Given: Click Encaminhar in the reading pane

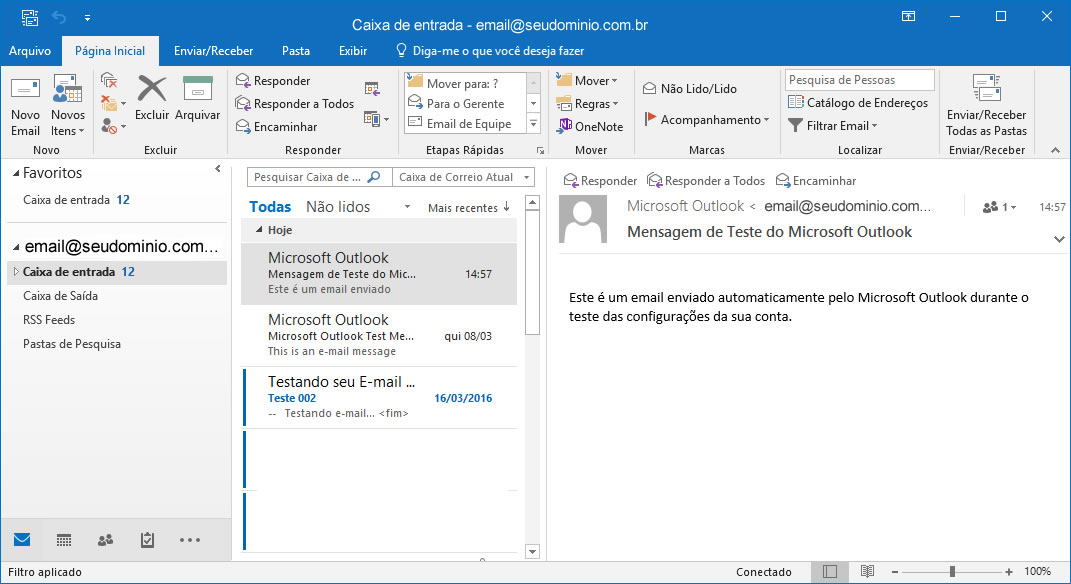Looking at the screenshot, I should [x=816, y=180].
